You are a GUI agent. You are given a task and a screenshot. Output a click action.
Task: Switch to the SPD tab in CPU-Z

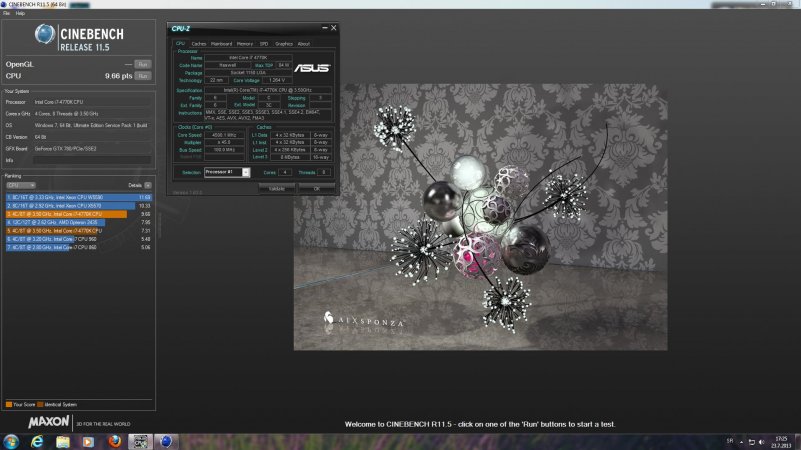pyautogui.click(x=264, y=44)
